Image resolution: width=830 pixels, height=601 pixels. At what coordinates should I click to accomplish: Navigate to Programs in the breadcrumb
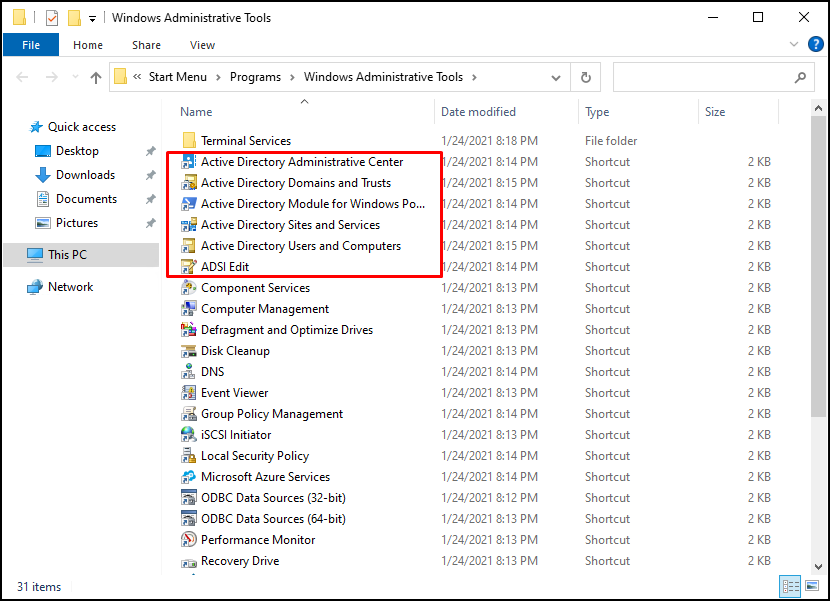click(255, 77)
